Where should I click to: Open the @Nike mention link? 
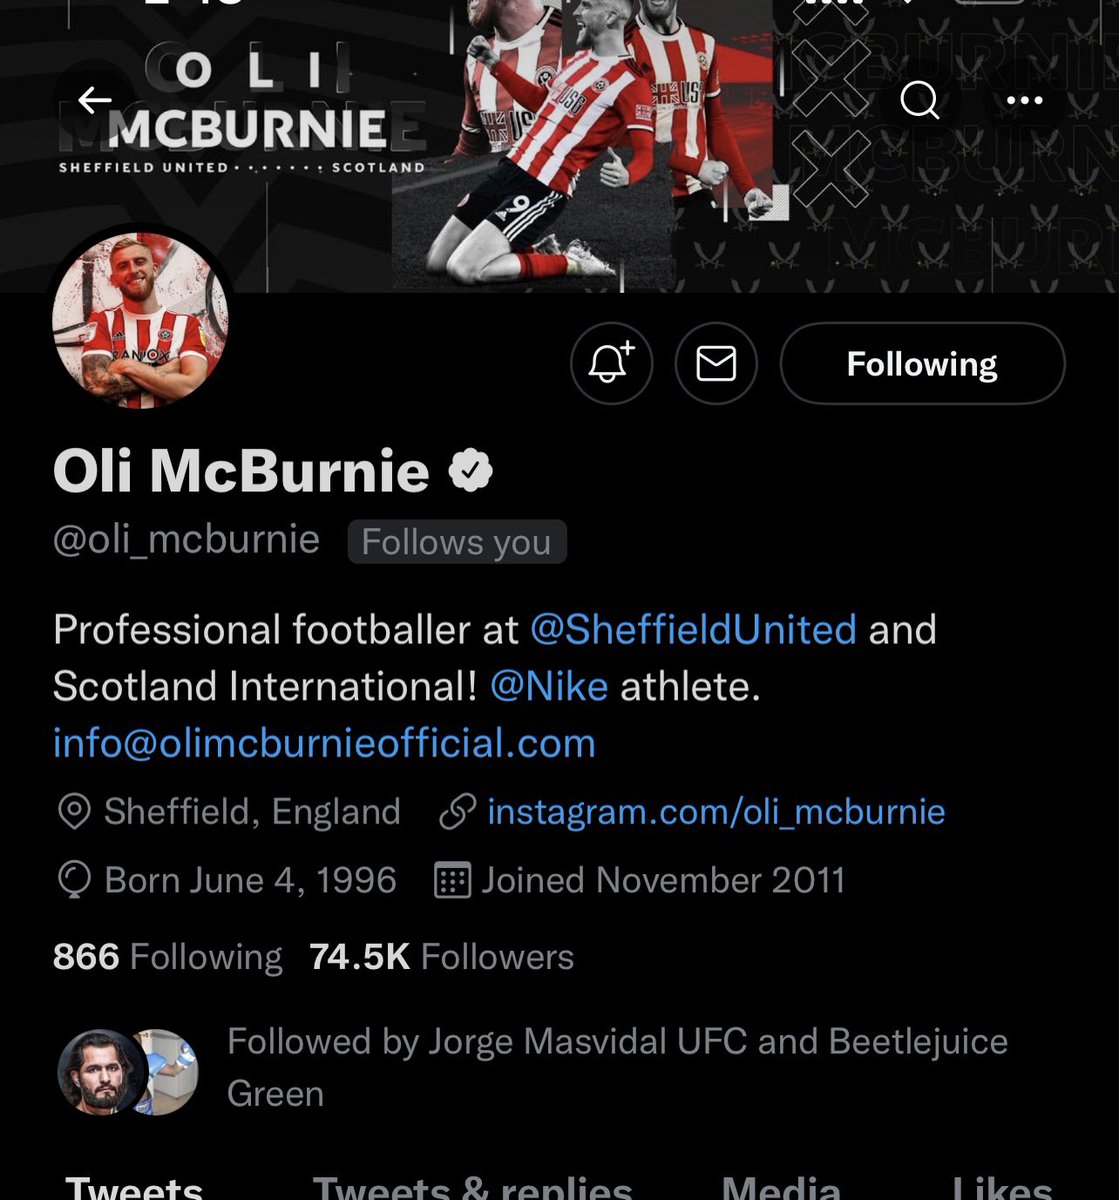coord(549,687)
